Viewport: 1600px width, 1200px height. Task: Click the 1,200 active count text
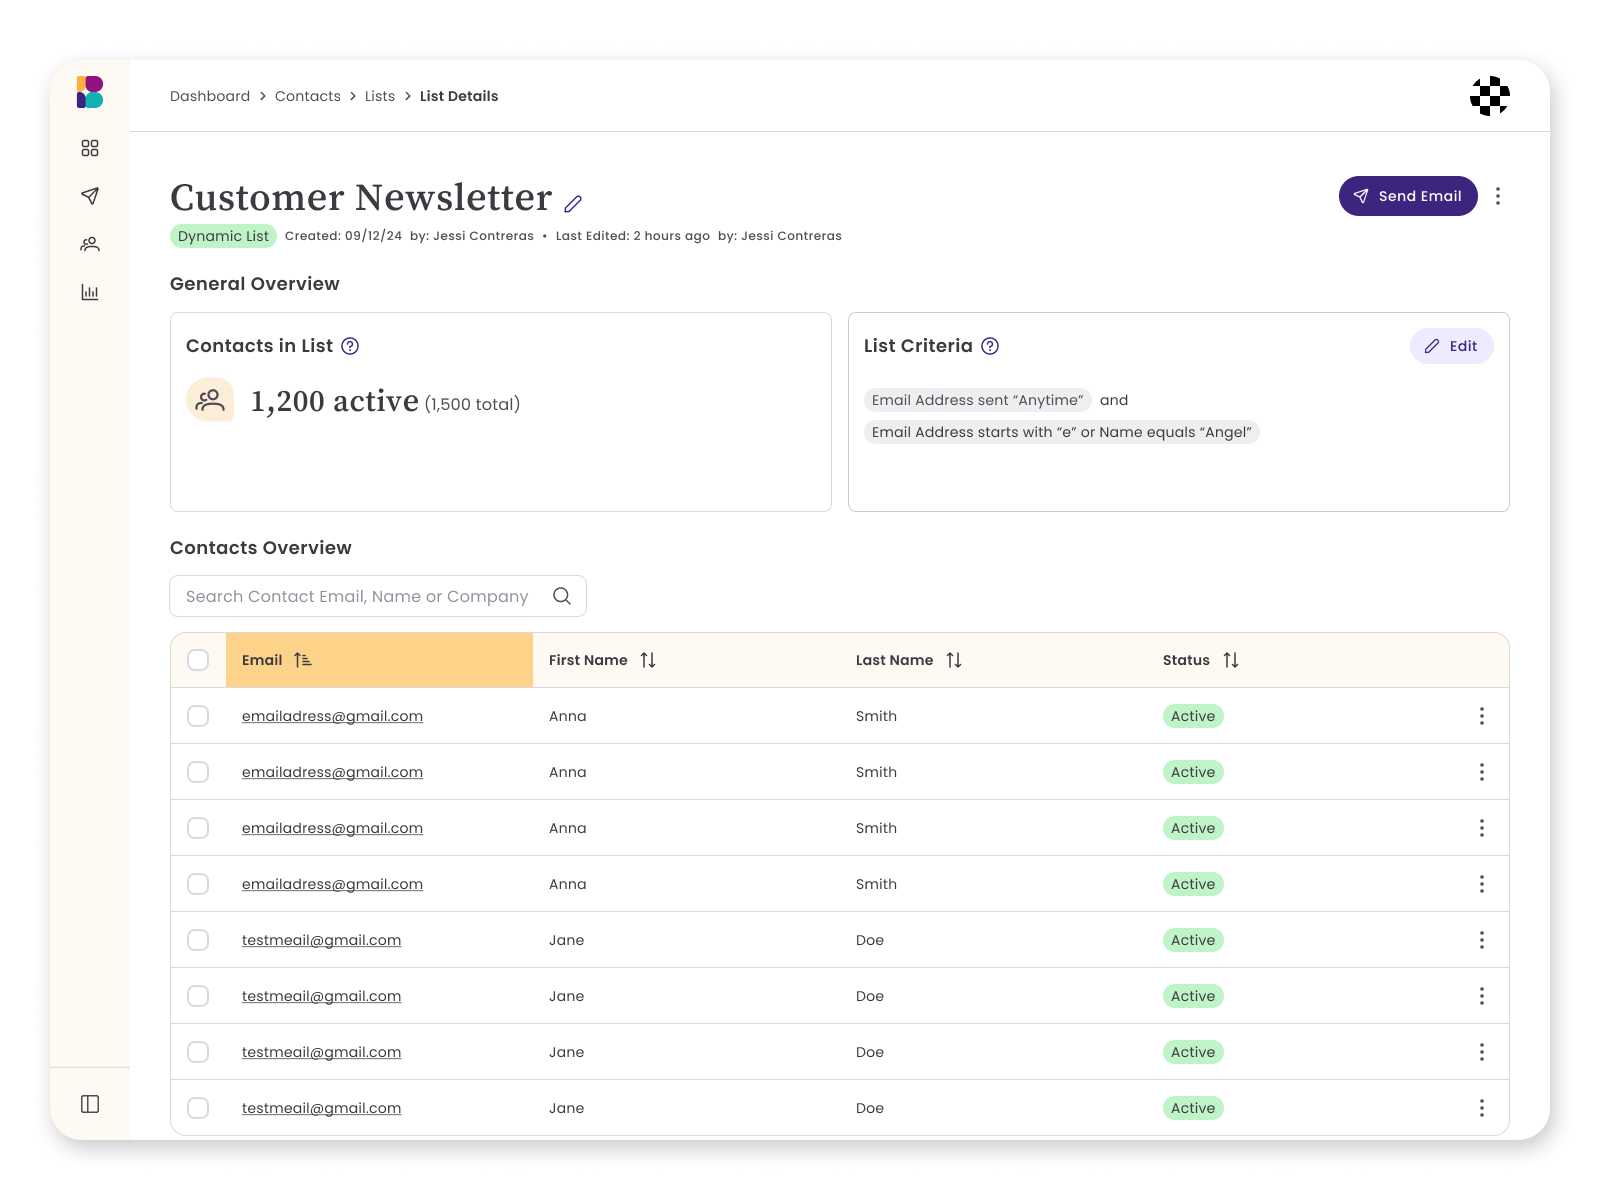click(x=335, y=401)
